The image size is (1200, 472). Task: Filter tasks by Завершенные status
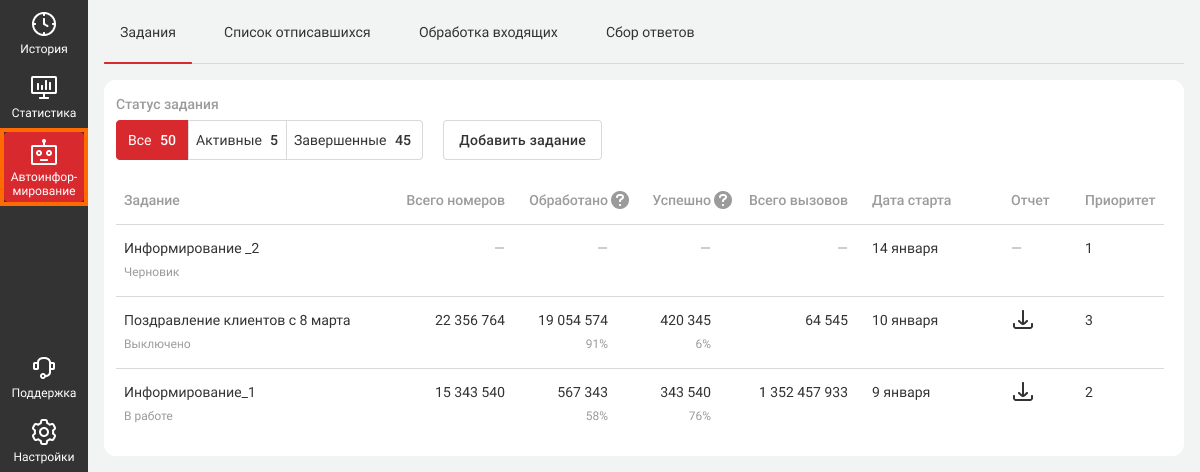click(x=354, y=141)
